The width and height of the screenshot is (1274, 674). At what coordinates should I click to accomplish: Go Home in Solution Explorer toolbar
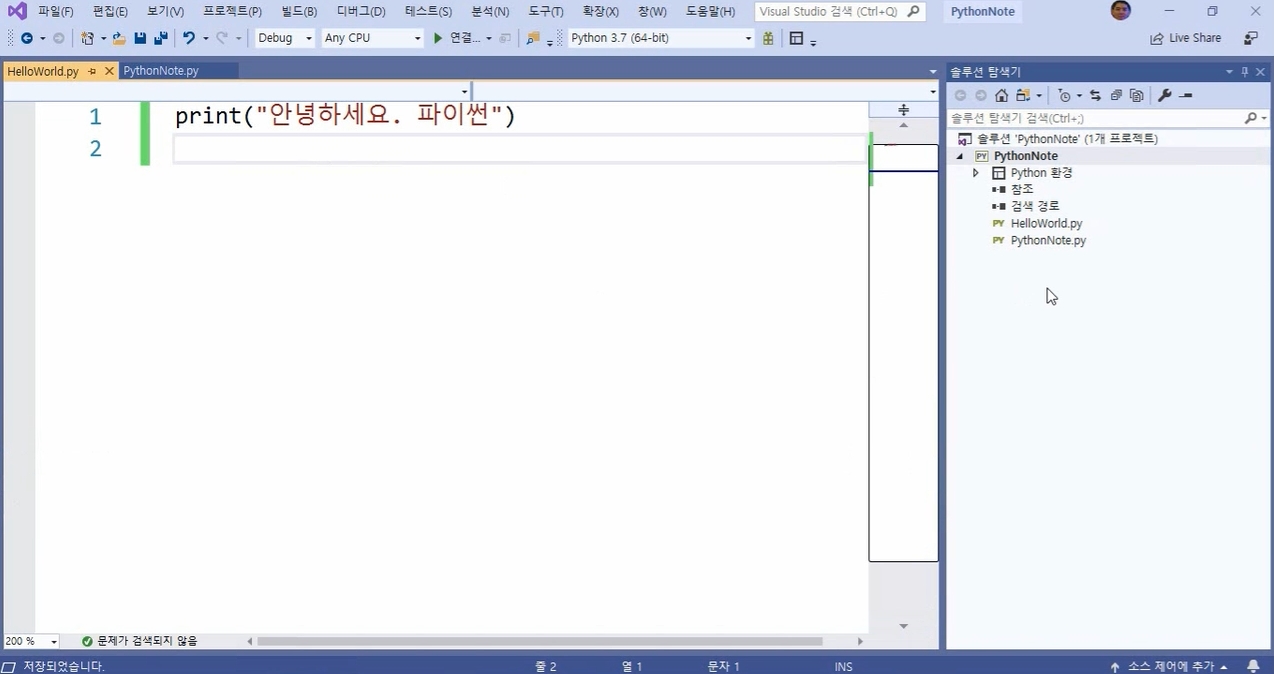tap(1001, 95)
